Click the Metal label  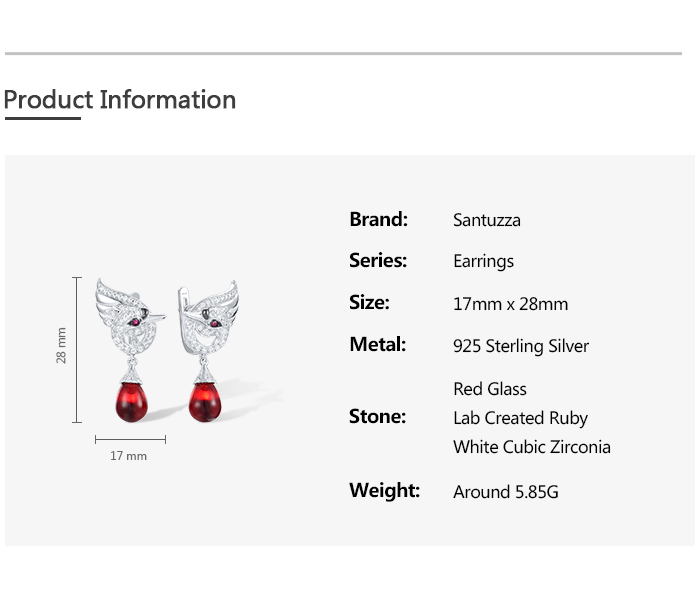pos(377,344)
